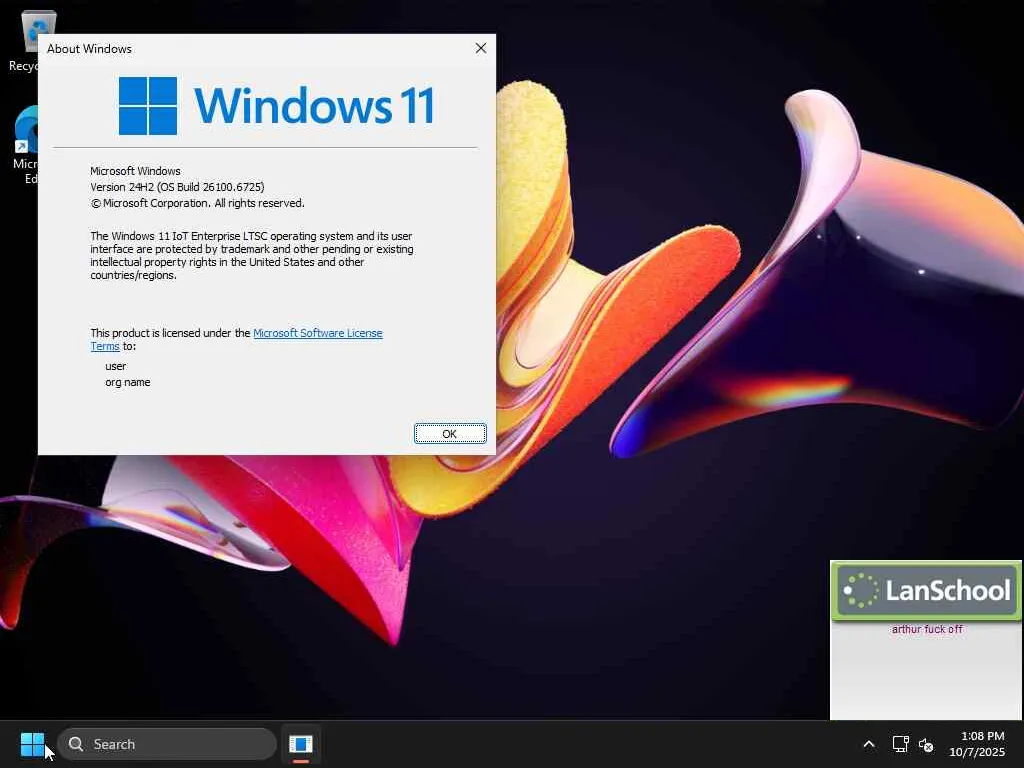
Task: Click OK in About Windows dialog
Action: (450, 434)
